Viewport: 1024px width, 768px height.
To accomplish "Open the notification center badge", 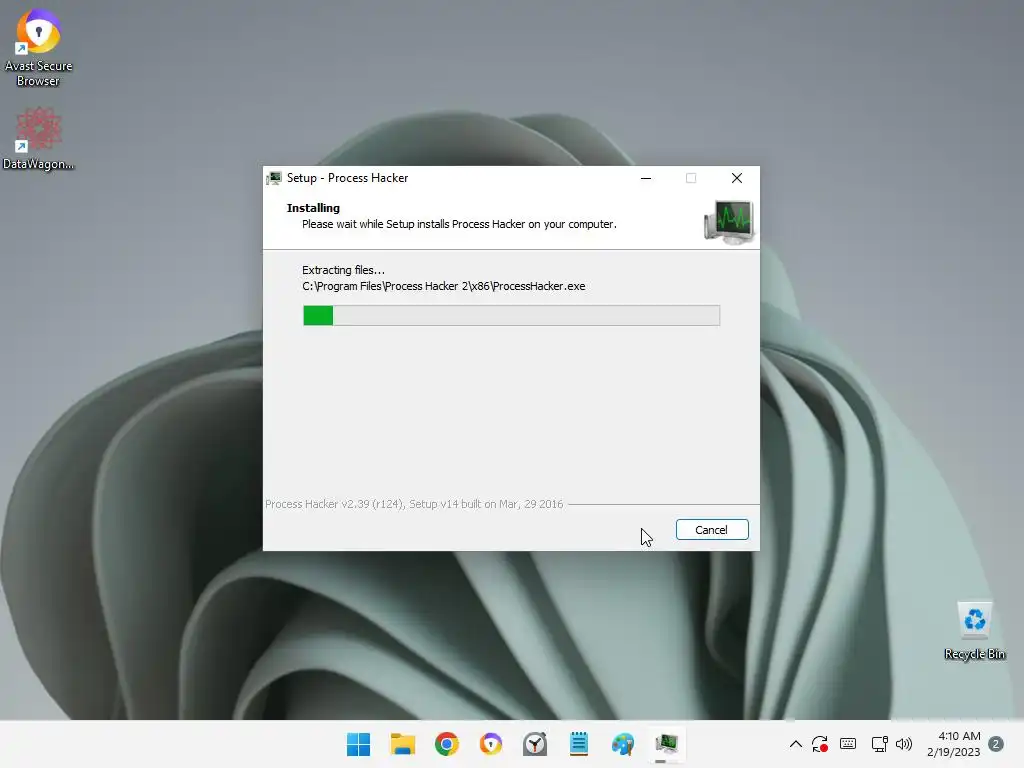I will point(996,744).
